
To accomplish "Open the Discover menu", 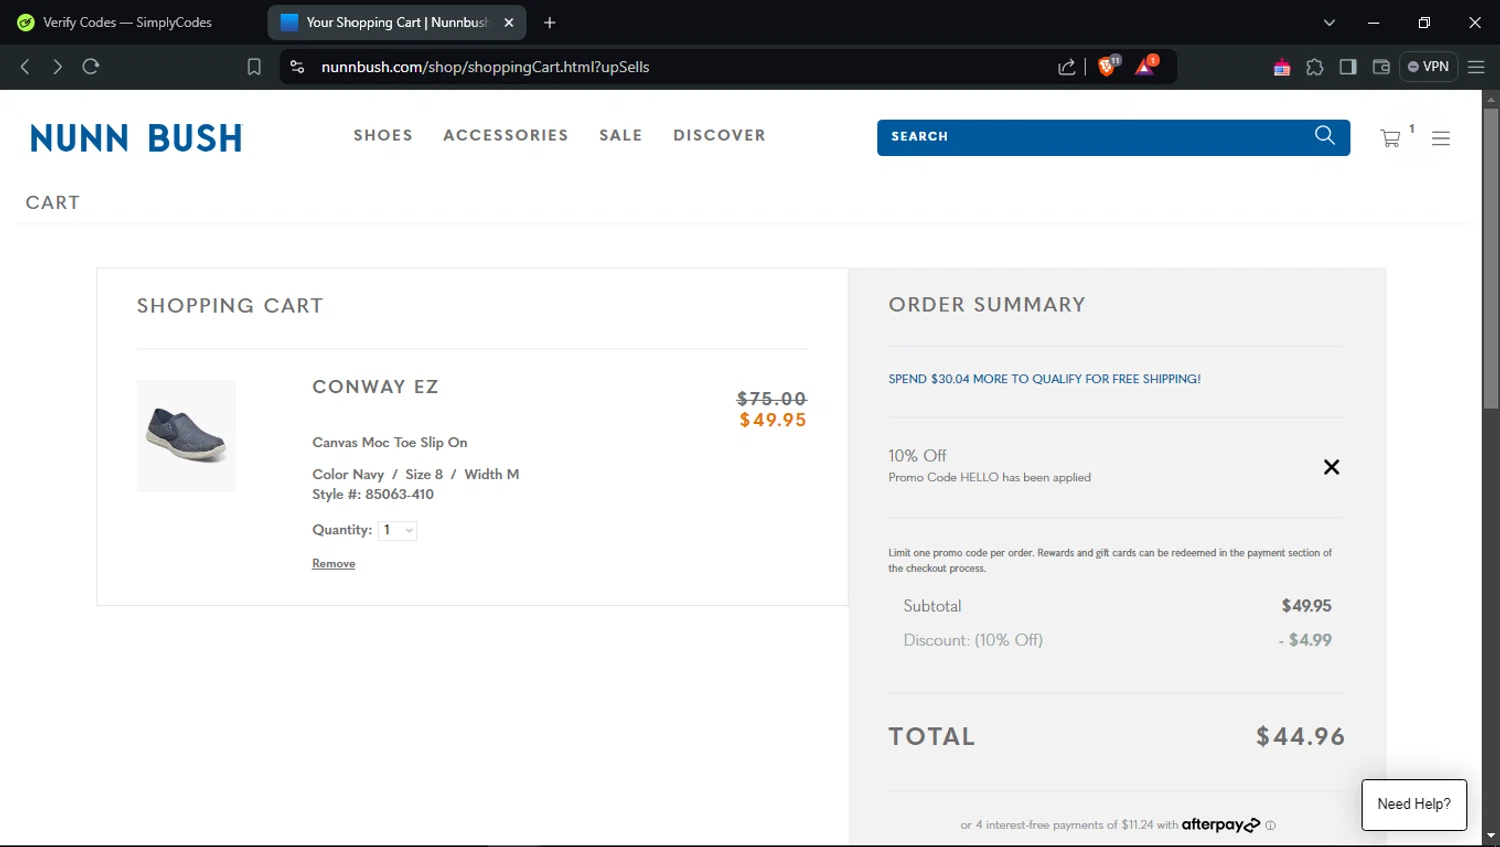I will pyautogui.click(x=719, y=135).
